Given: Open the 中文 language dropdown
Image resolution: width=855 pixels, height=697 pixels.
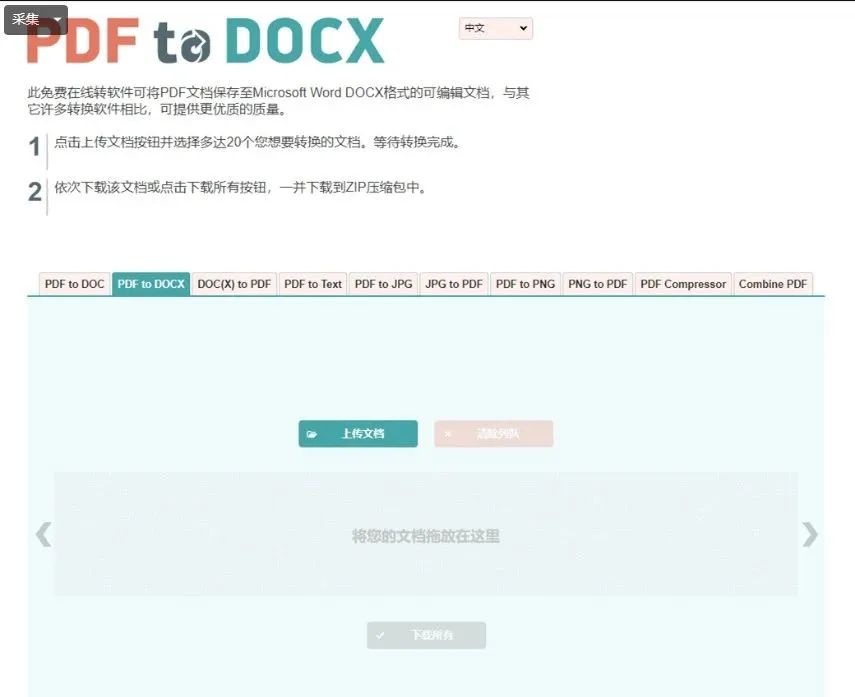Looking at the screenshot, I should 495,28.
